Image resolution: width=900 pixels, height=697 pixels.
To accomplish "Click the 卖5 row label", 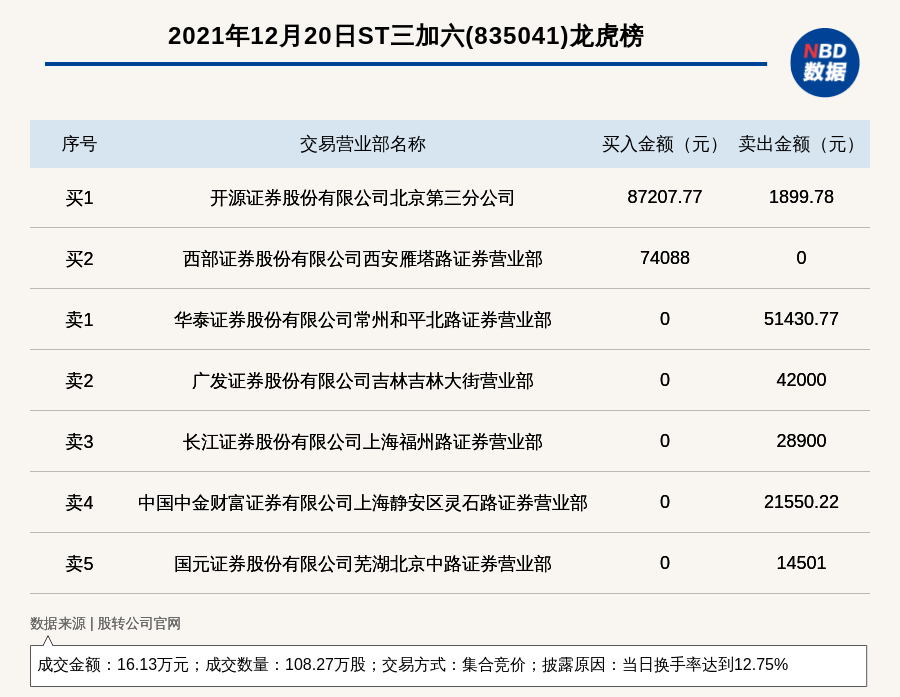I will point(79,564).
